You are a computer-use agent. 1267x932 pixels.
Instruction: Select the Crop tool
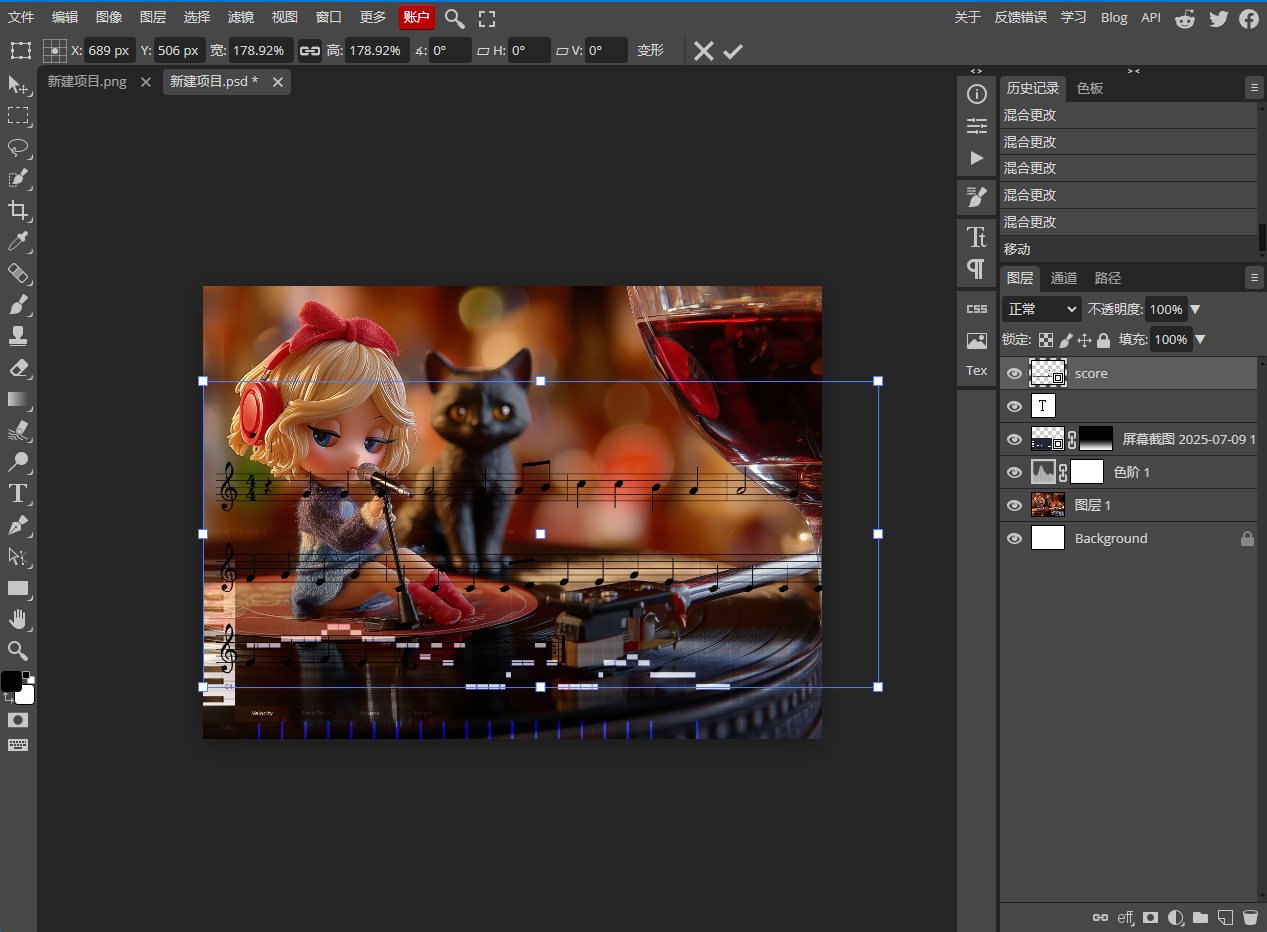[x=18, y=210]
